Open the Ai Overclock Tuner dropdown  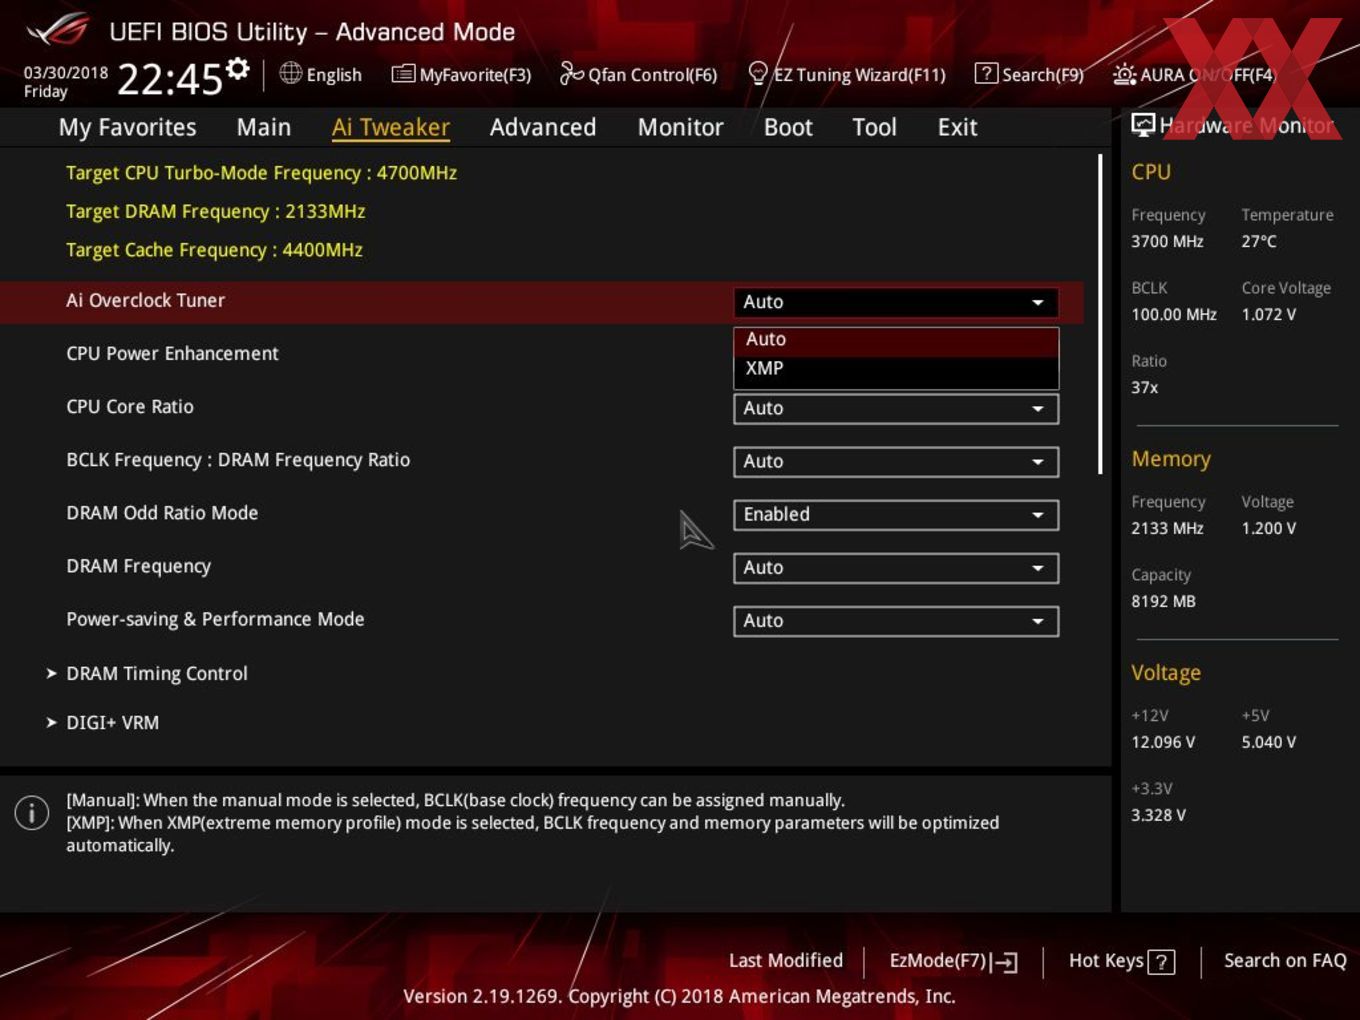(896, 302)
